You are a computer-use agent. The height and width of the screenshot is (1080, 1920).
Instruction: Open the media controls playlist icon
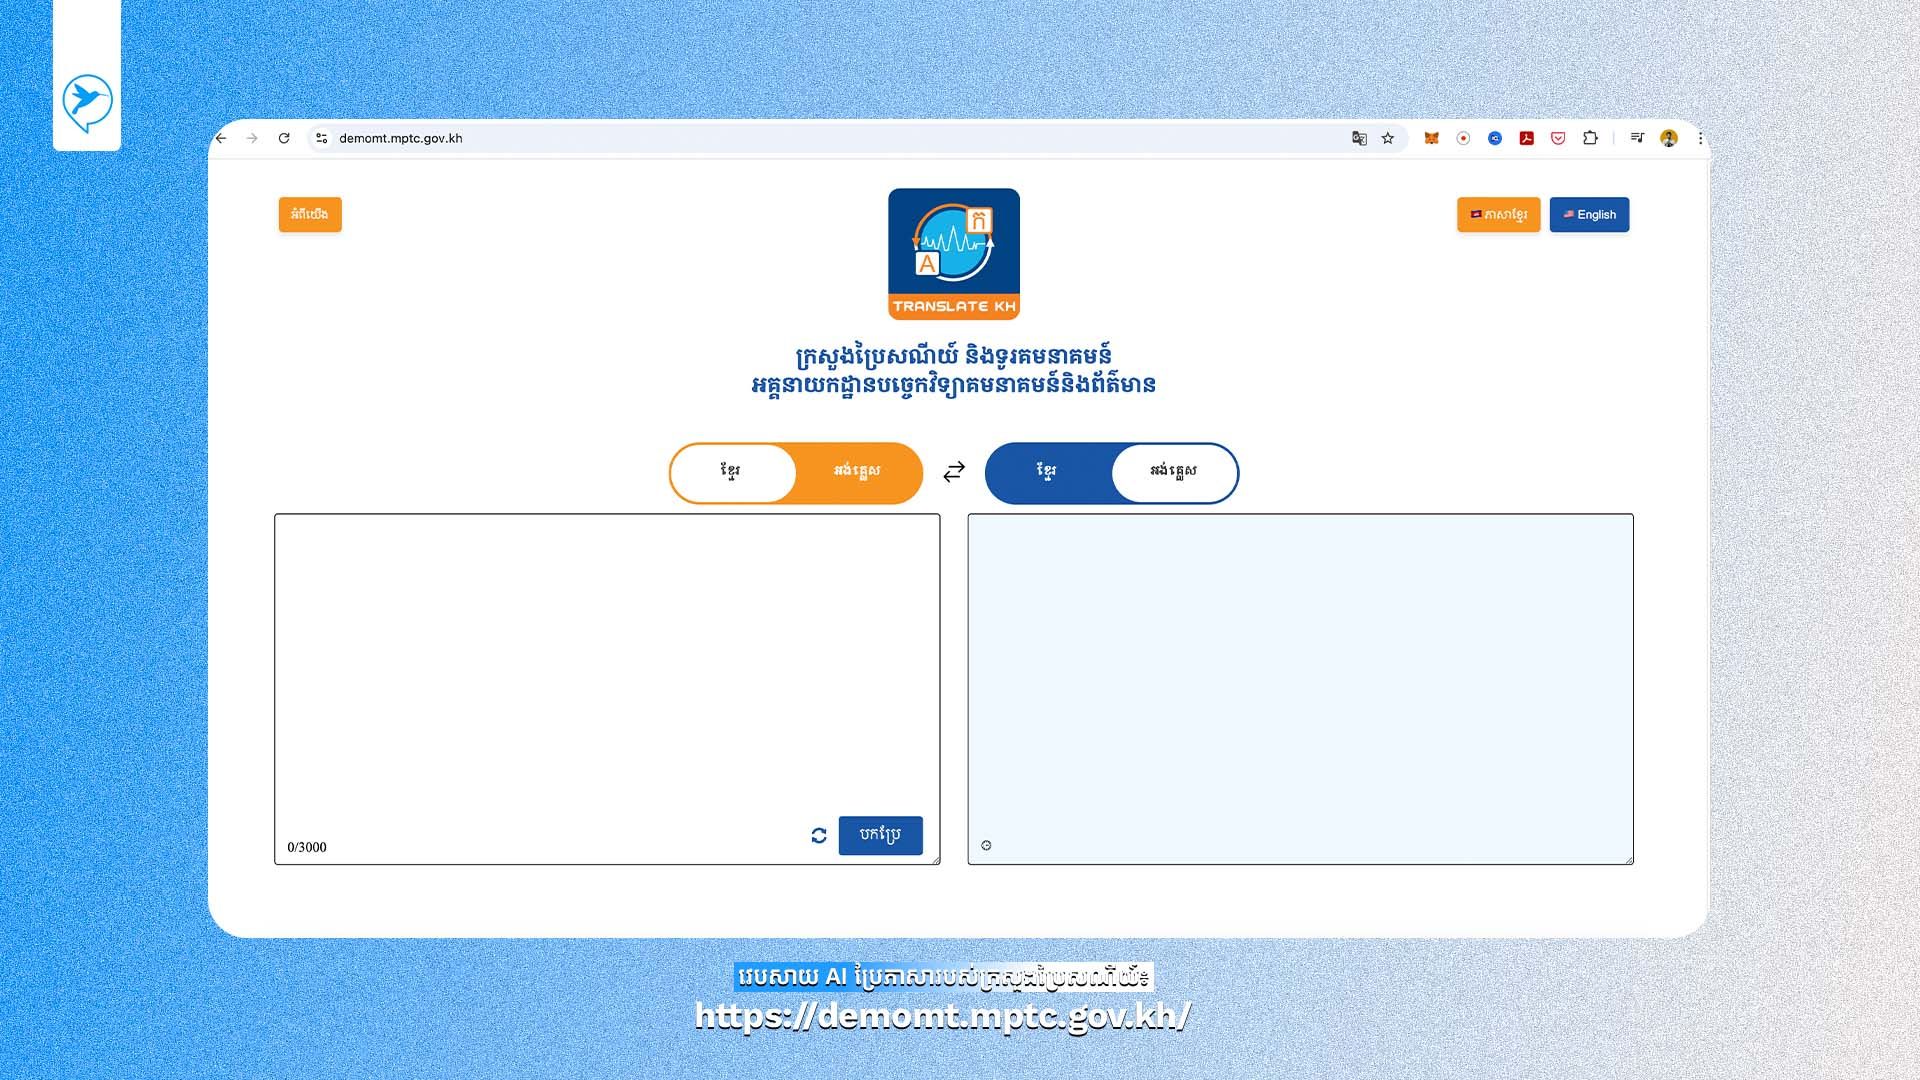1637,138
